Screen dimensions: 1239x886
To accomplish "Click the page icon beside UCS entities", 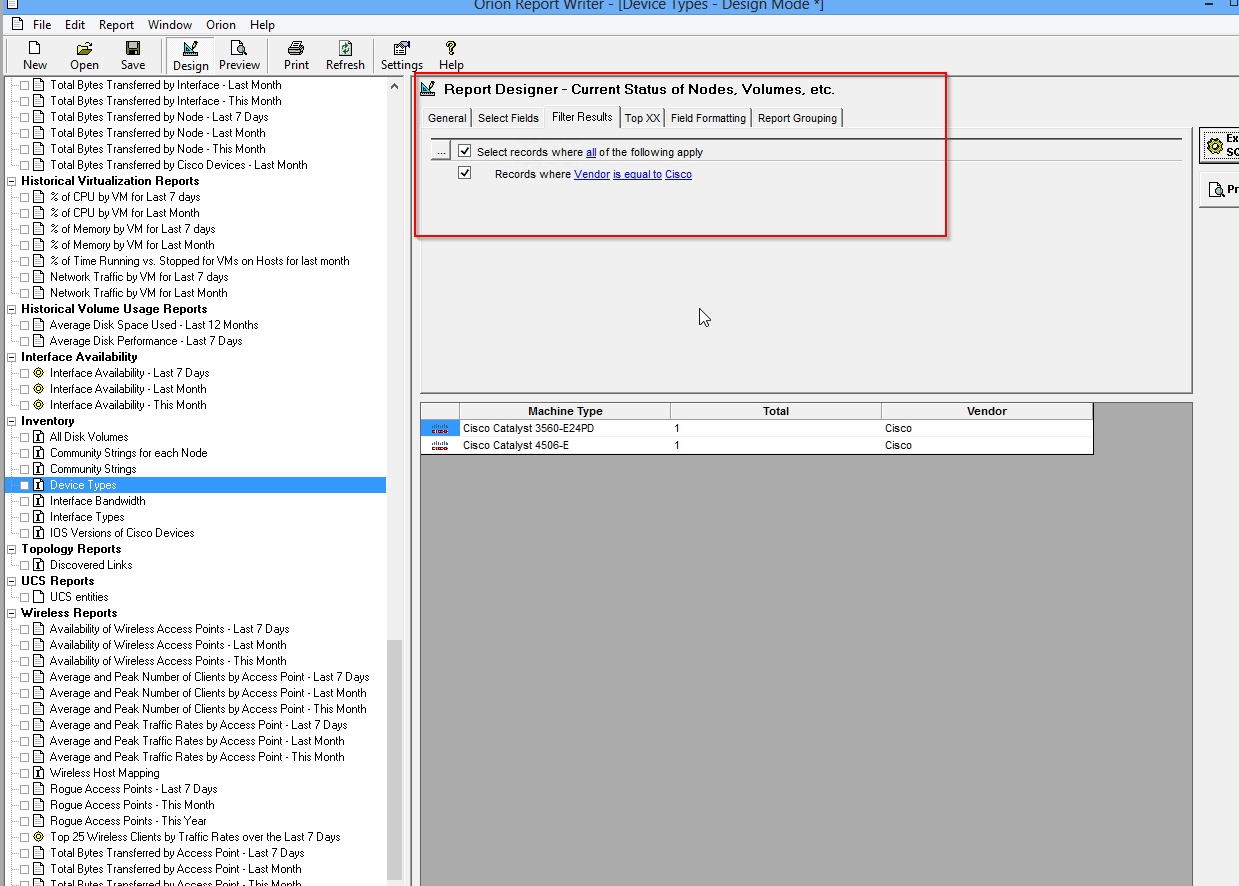I will (39, 597).
